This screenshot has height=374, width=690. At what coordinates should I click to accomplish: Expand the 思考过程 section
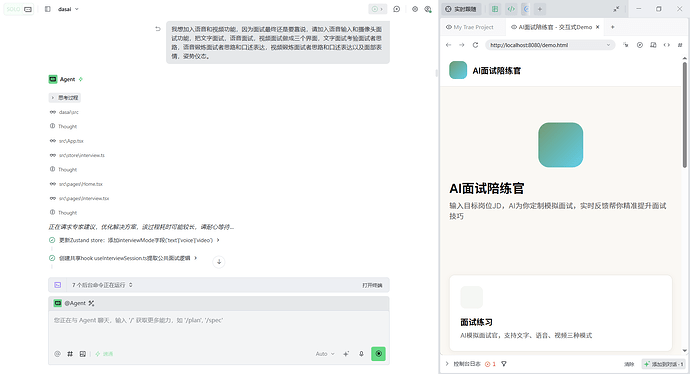click(x=64, y=98)
